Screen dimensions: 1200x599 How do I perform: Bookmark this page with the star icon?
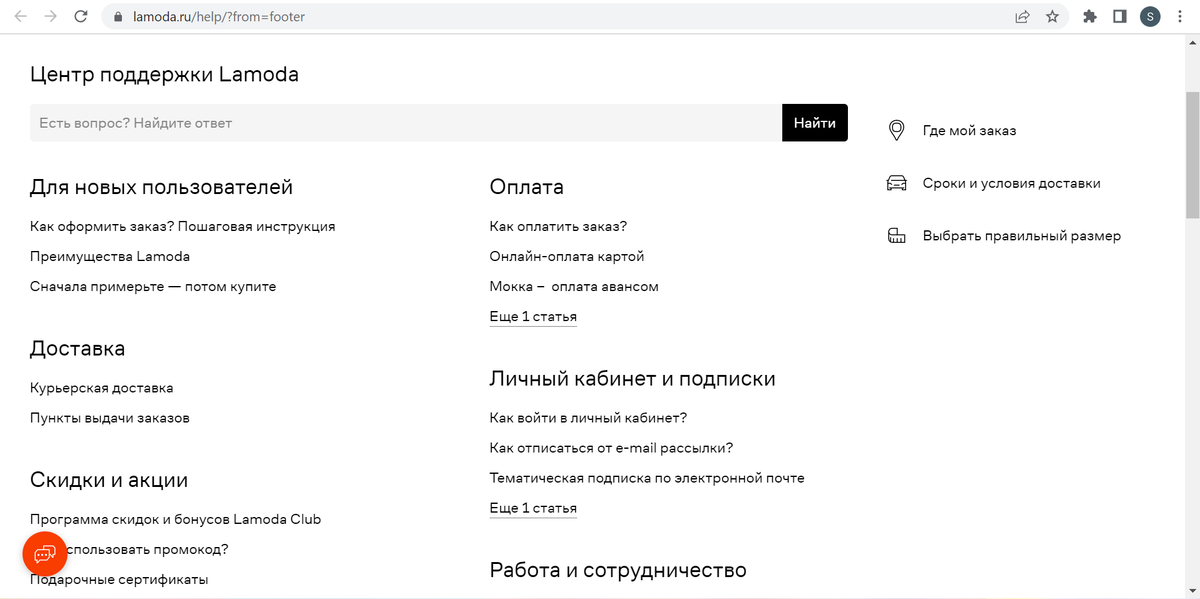point(1052,16)
